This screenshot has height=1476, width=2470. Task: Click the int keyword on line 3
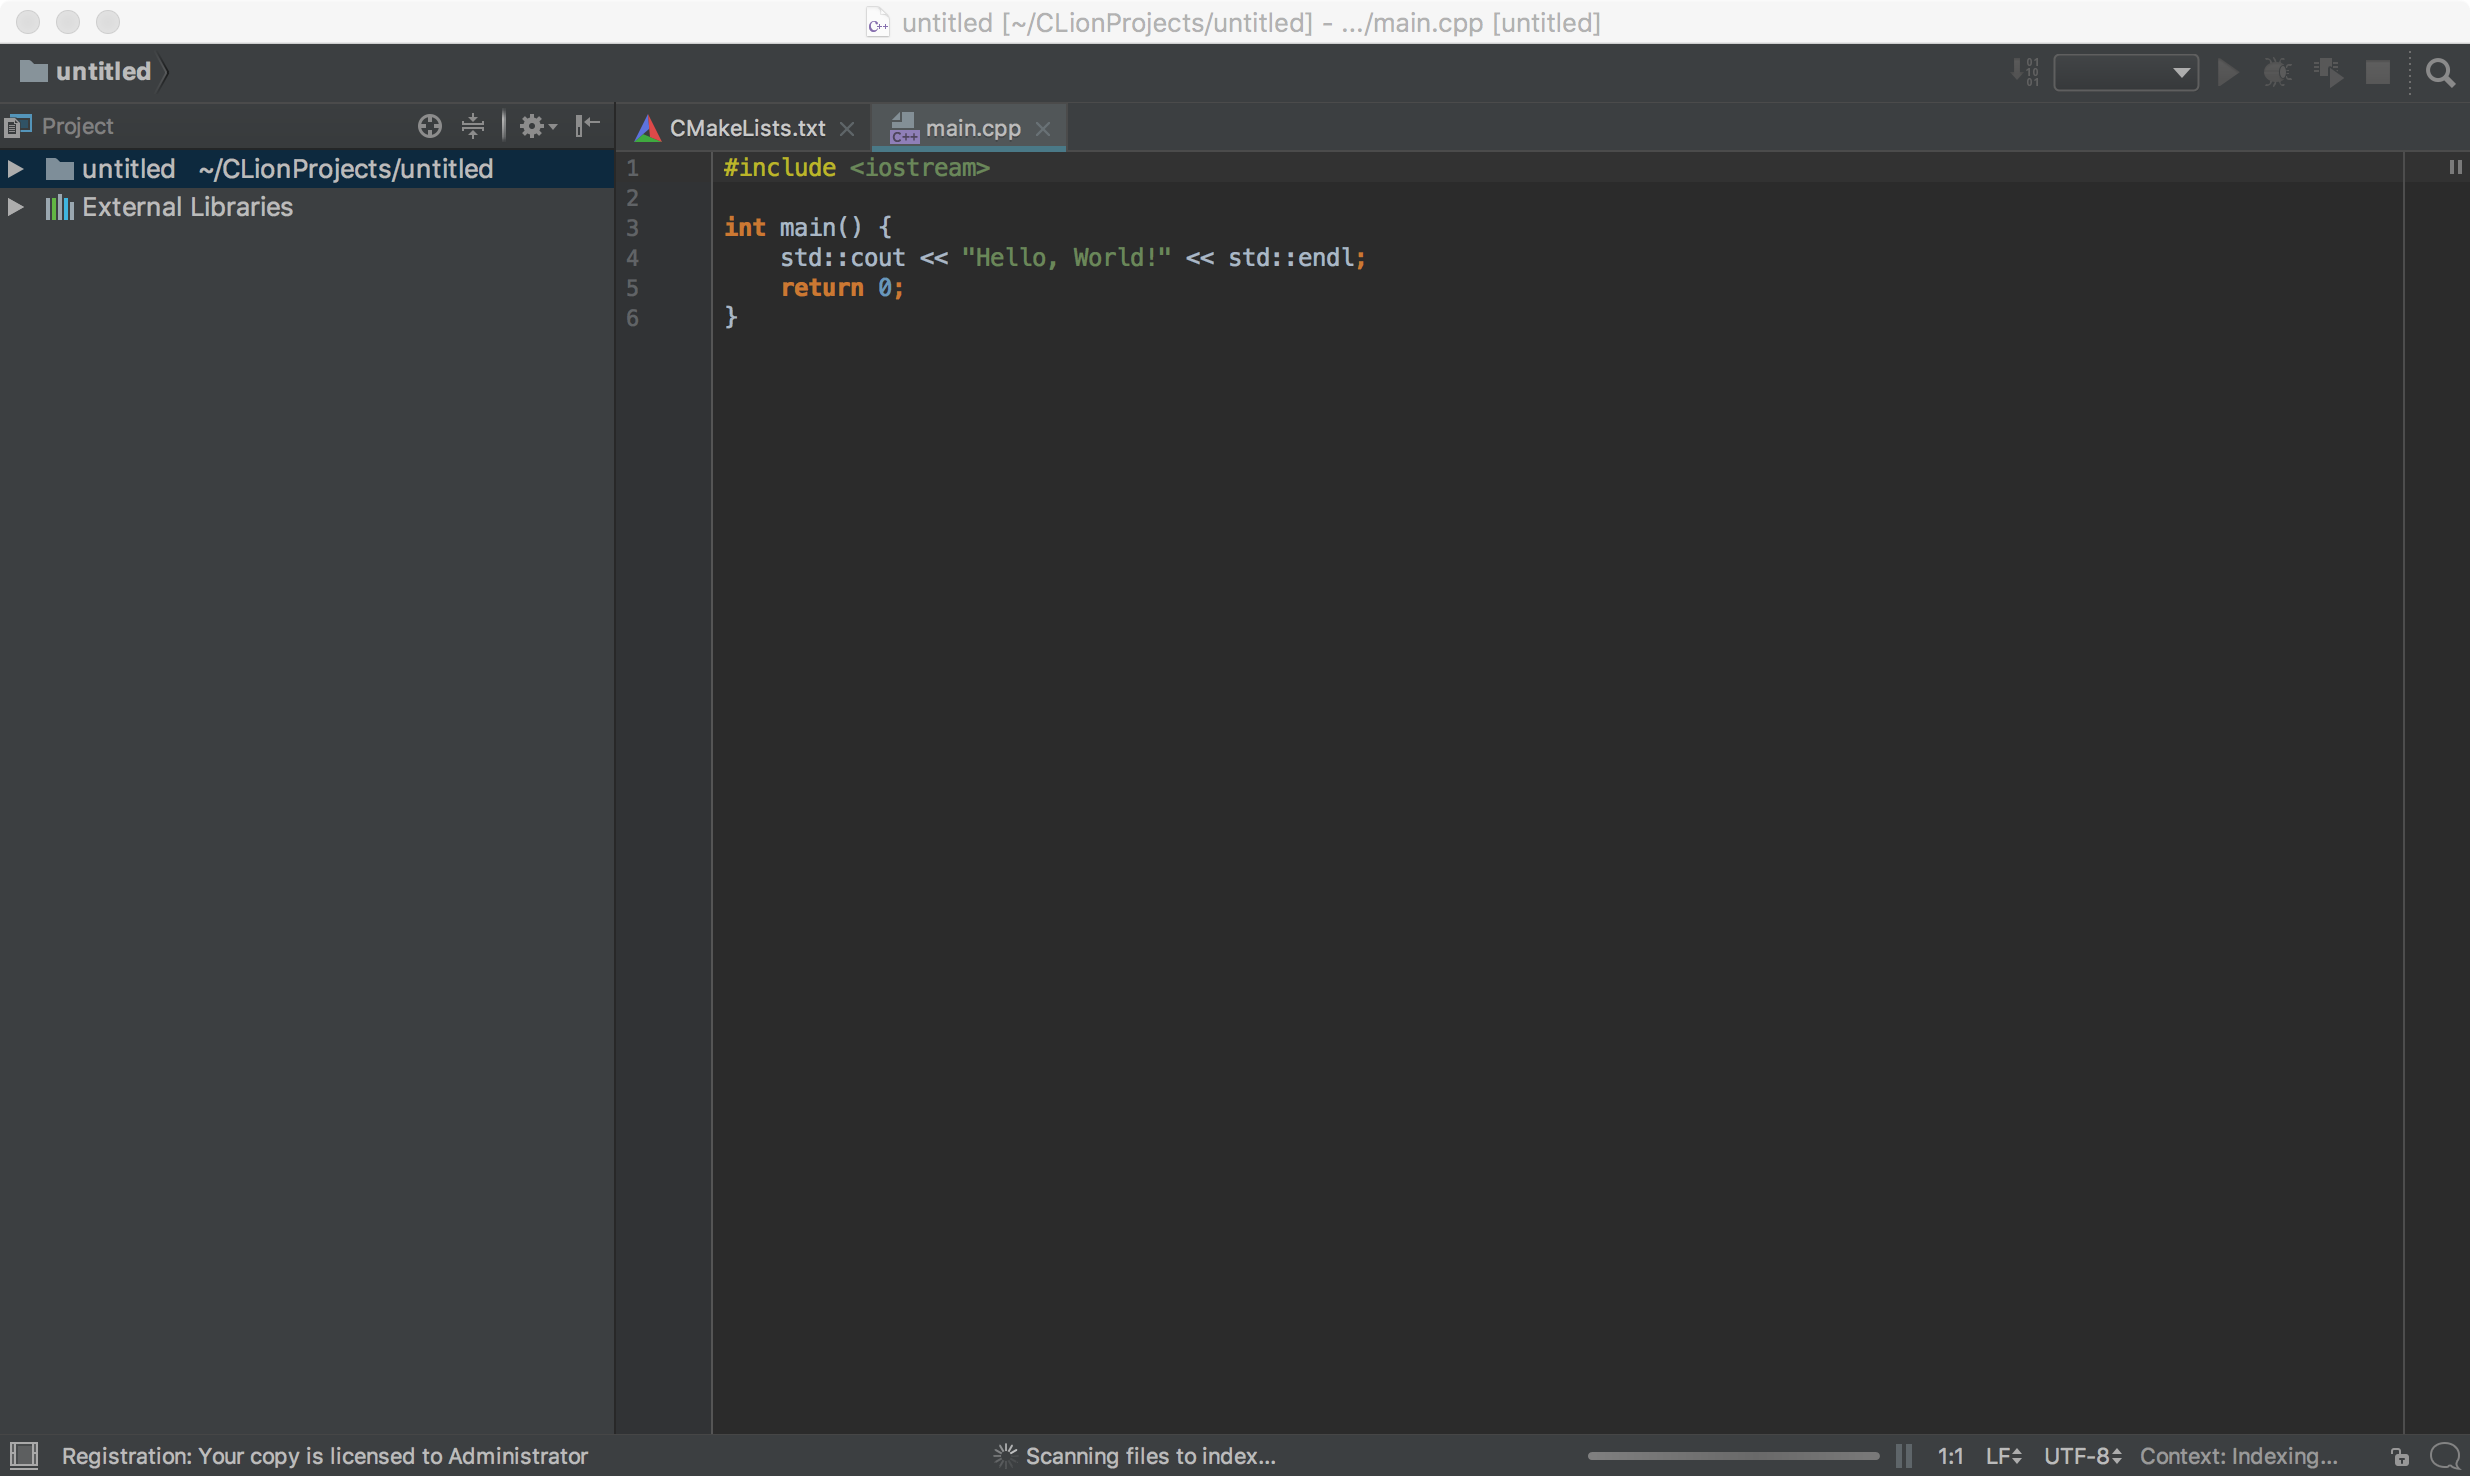click(745, 228)
